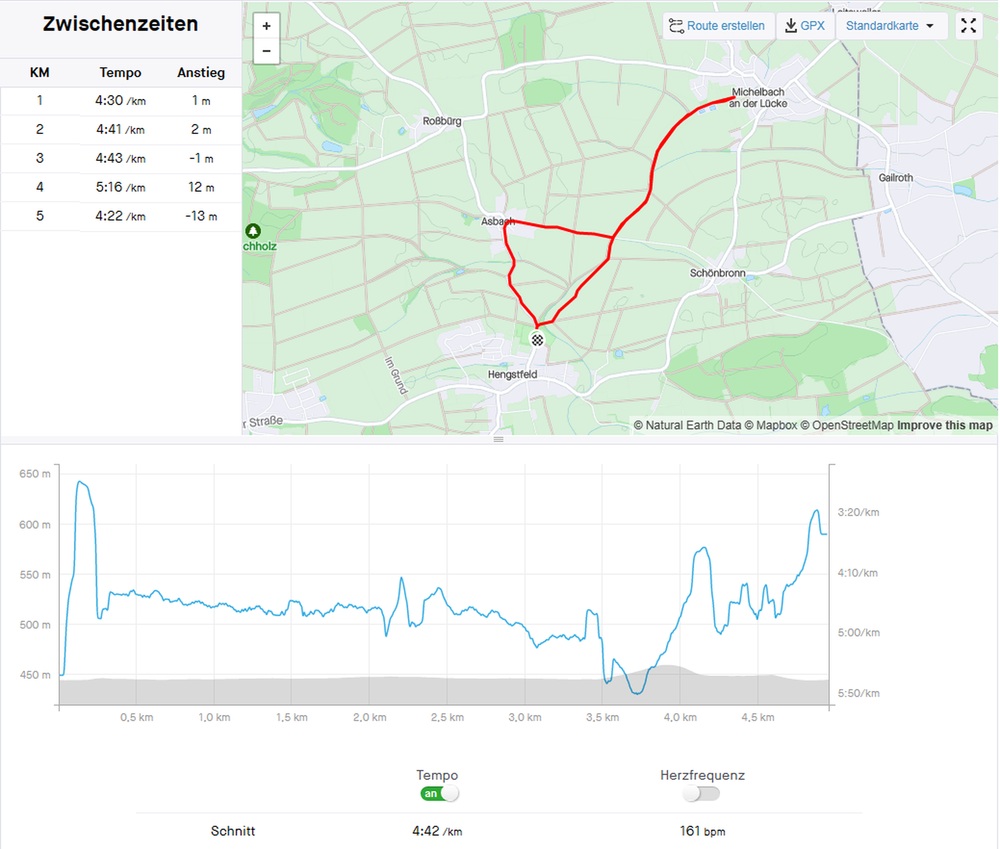Viewport: 1000px width, 849px height.
Task: Select the kilometer 4 split row
Action: (120, 187)
